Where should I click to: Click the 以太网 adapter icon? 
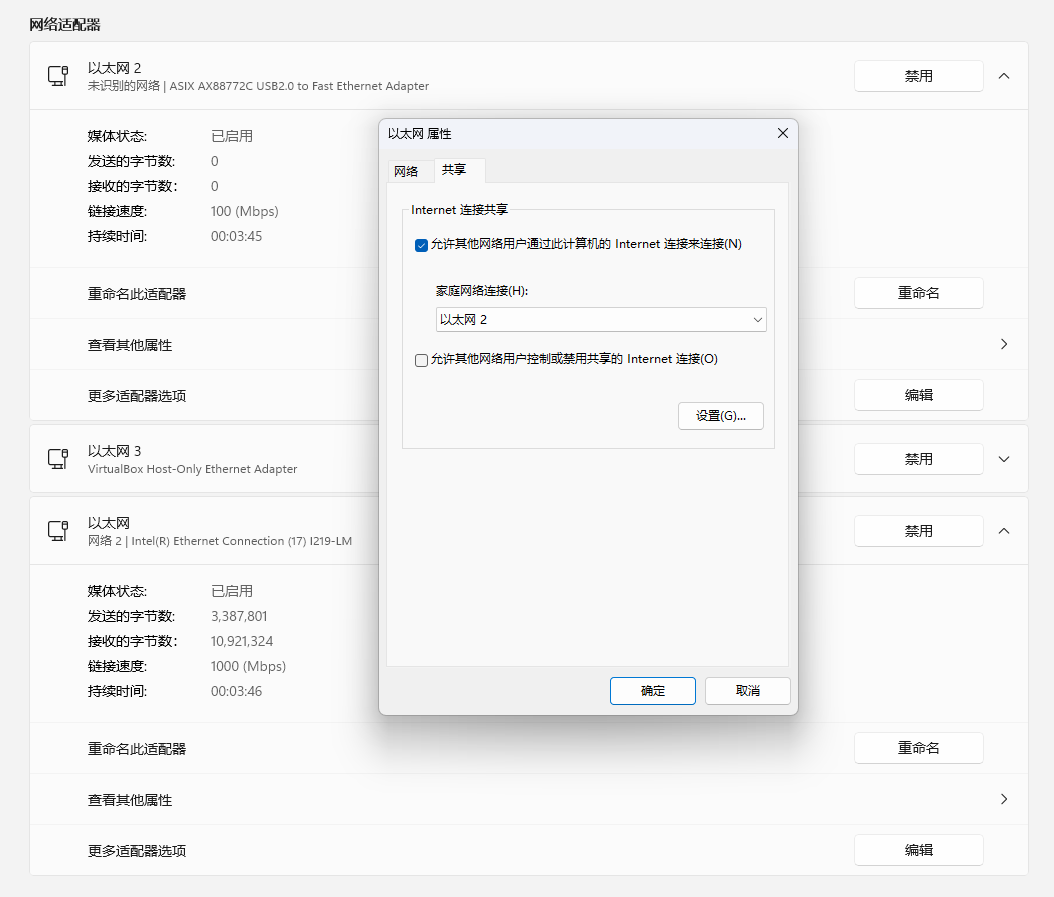[57, 531]
